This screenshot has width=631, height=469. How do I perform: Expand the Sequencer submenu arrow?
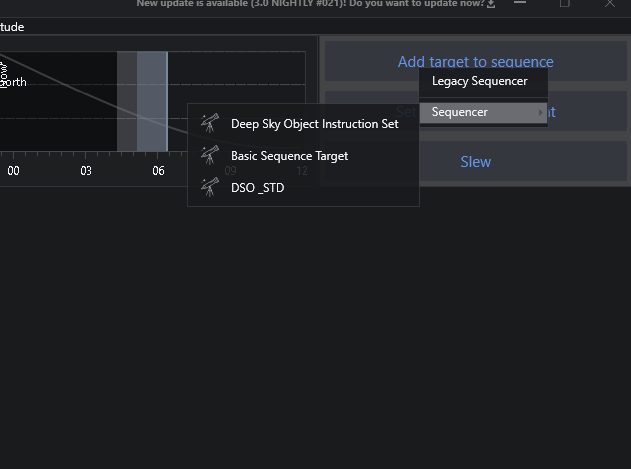[541, 113]
